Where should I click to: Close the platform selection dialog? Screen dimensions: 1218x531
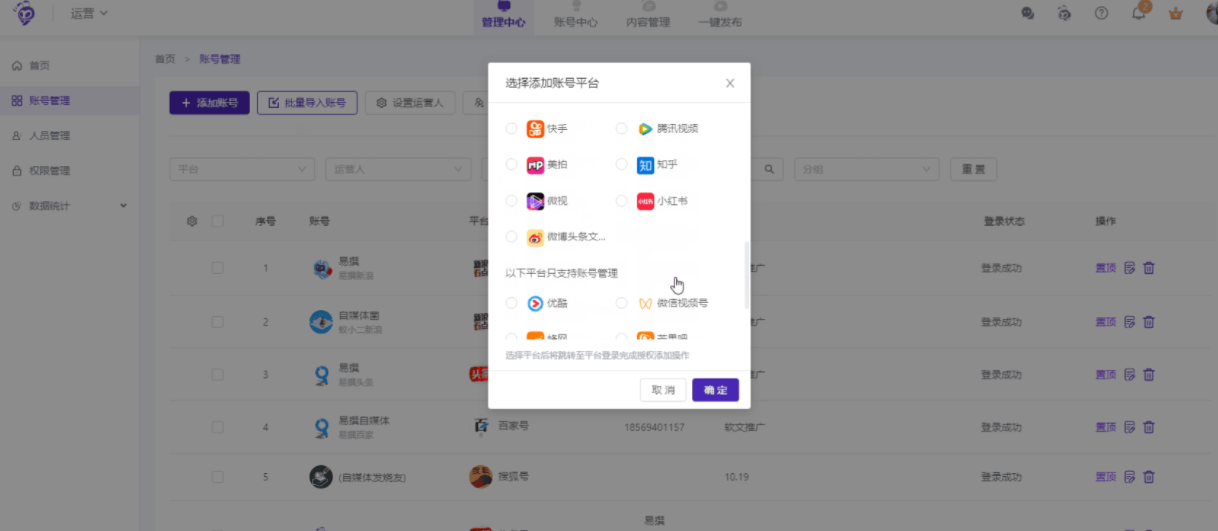pos(730,83)
